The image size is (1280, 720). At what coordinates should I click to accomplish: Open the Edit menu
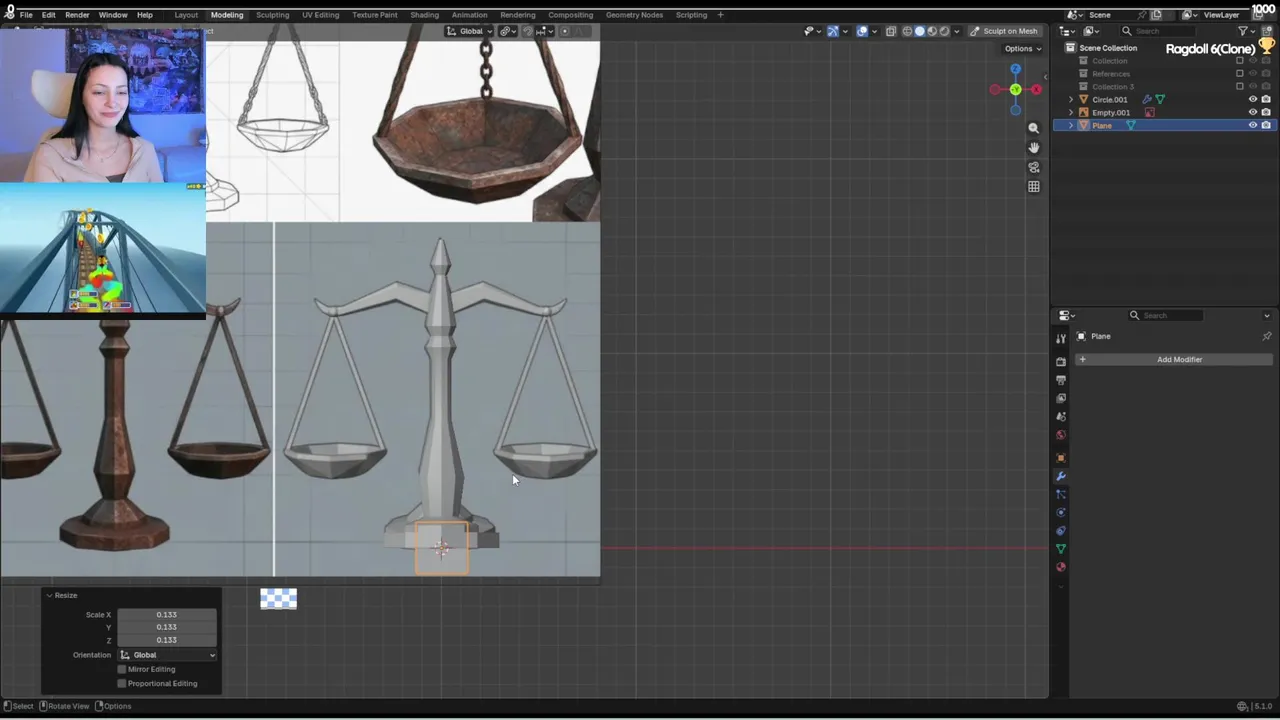[x=48, y=15]
